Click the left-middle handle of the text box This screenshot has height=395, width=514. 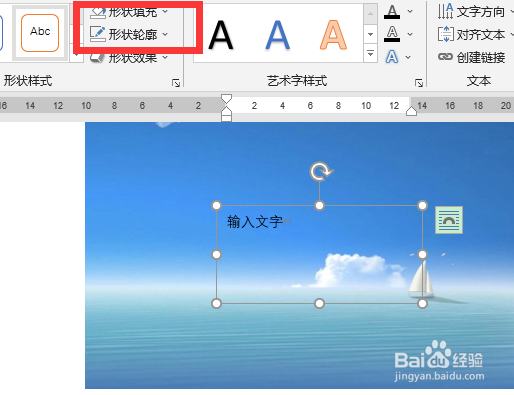point(217,255)
